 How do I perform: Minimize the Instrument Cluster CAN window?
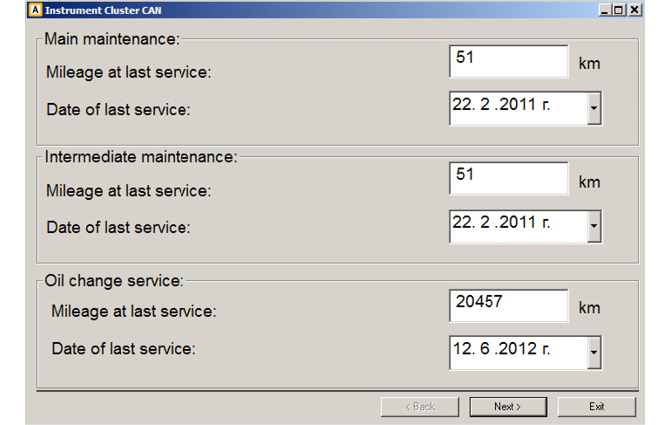point(605,10)
